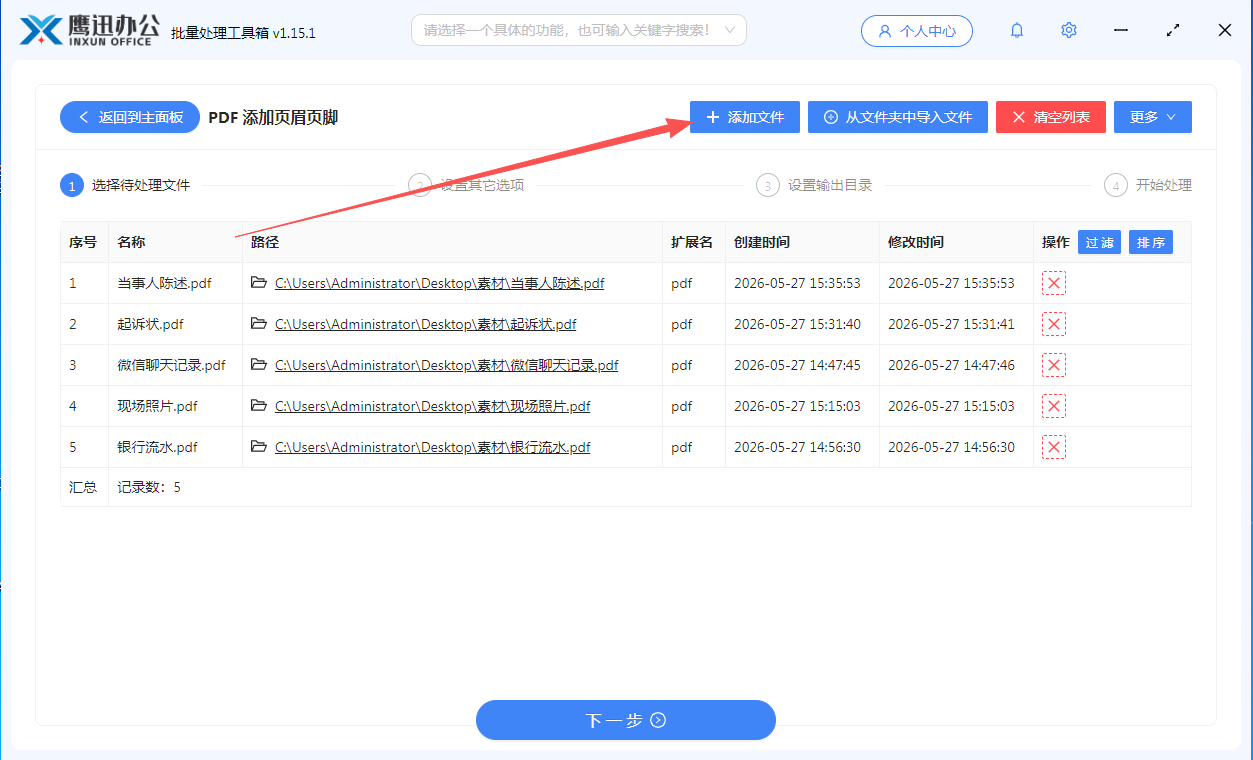Select file name 现场照片.pdf

tap(157, 406)
